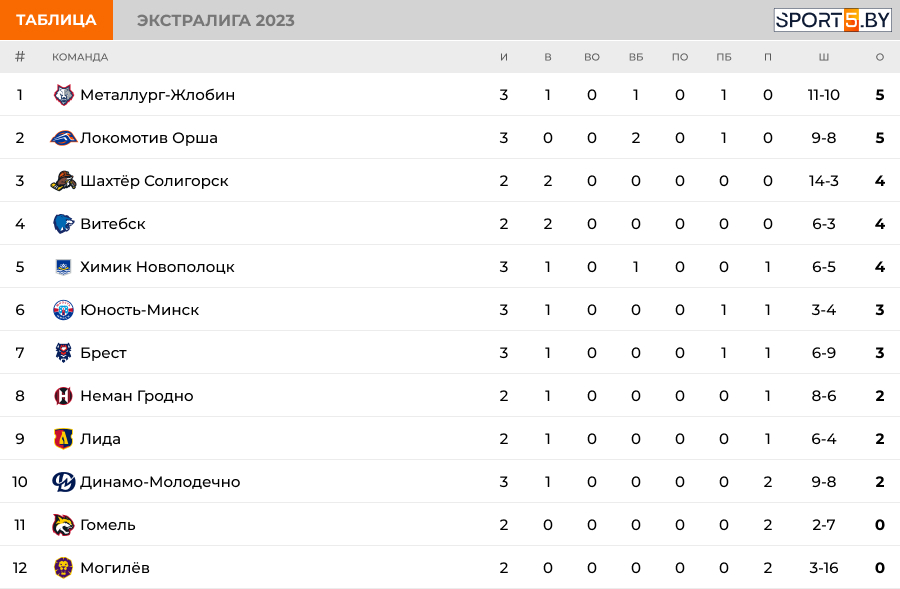
Task: Click the Гомель team logo
Action: coord(63,525)
